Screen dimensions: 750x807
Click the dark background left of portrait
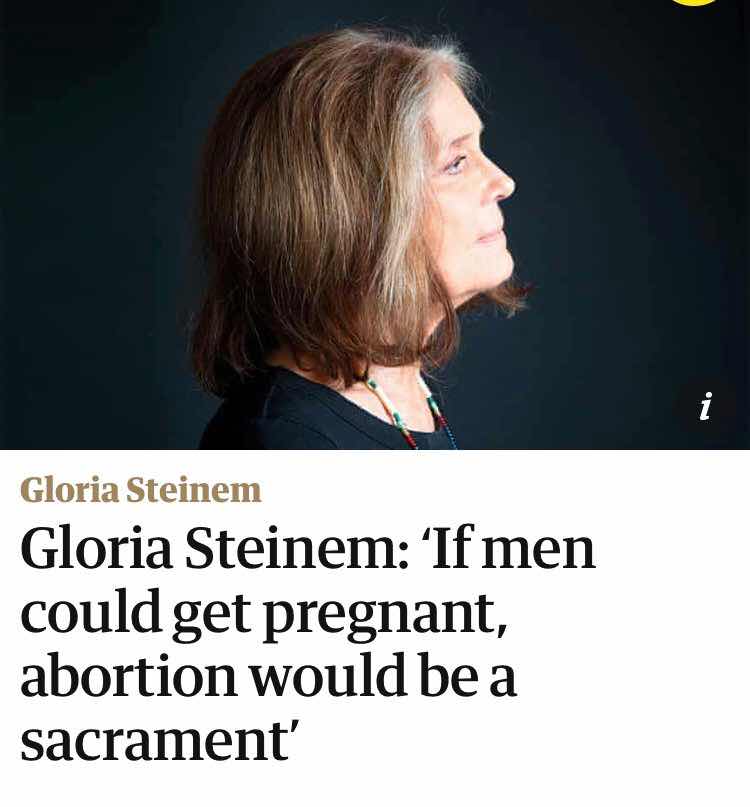93,221
